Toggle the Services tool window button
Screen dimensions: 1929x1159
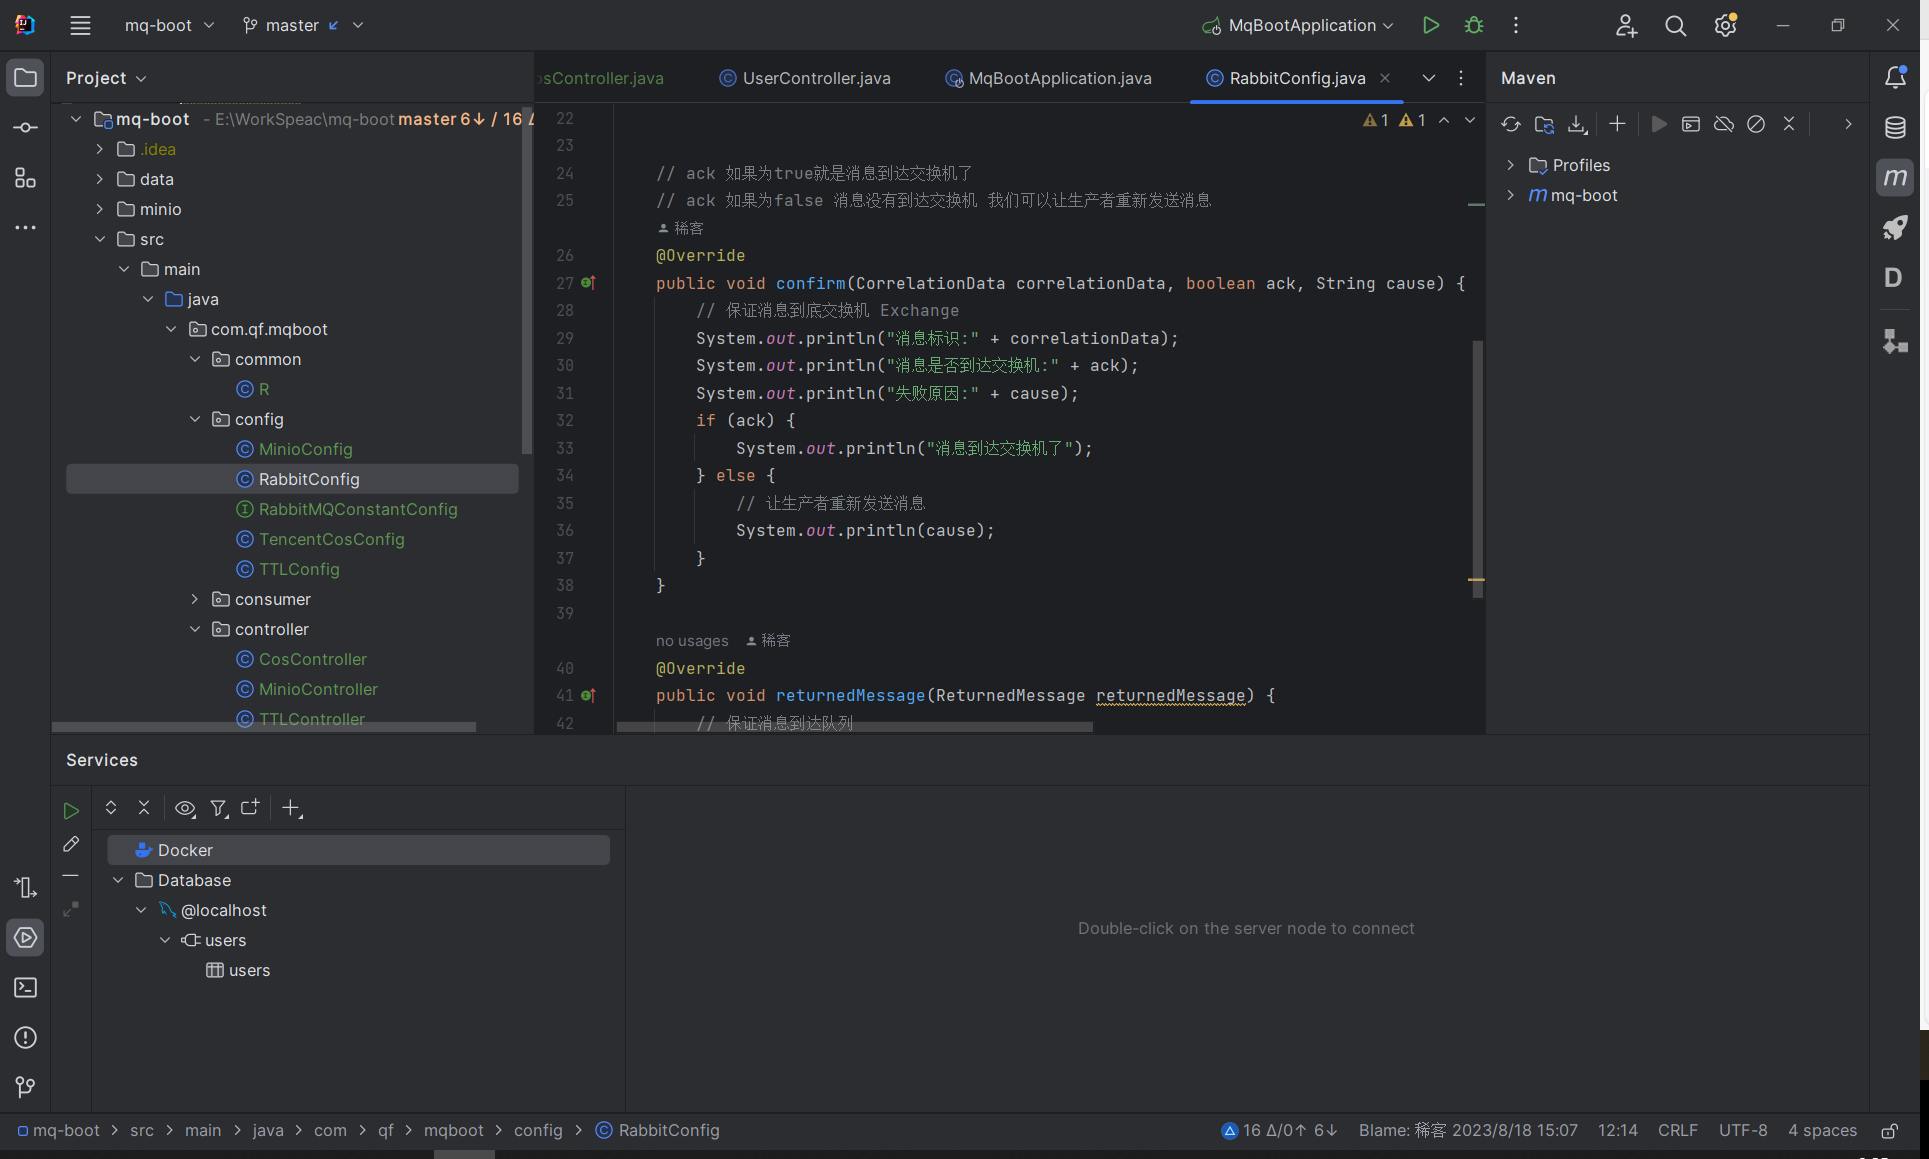(x=26, y=938)
